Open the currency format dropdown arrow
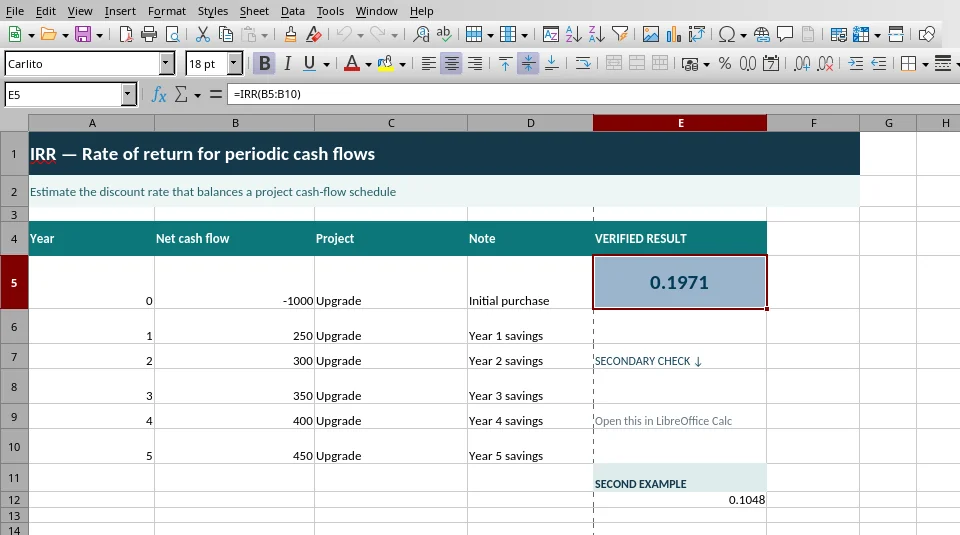 pyautogui.click(x=707, y=64)
